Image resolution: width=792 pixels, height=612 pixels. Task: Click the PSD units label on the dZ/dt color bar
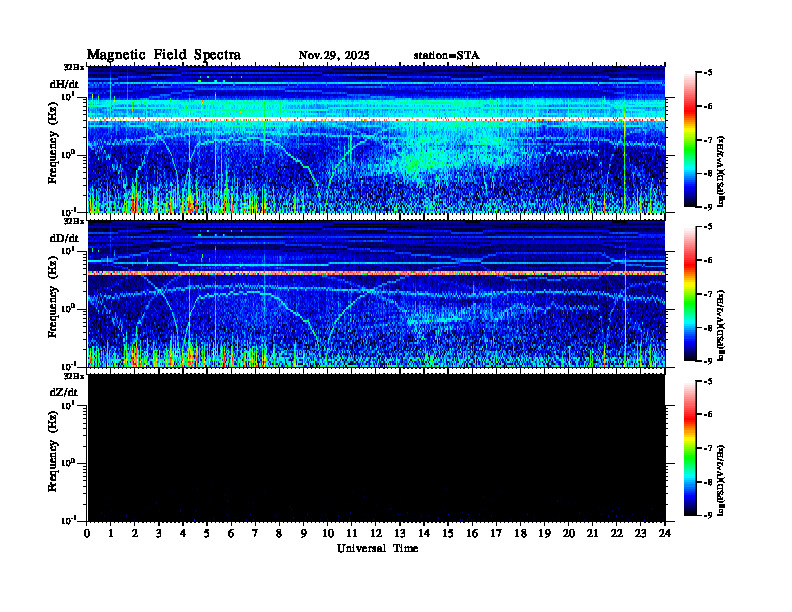pos(722,480)
